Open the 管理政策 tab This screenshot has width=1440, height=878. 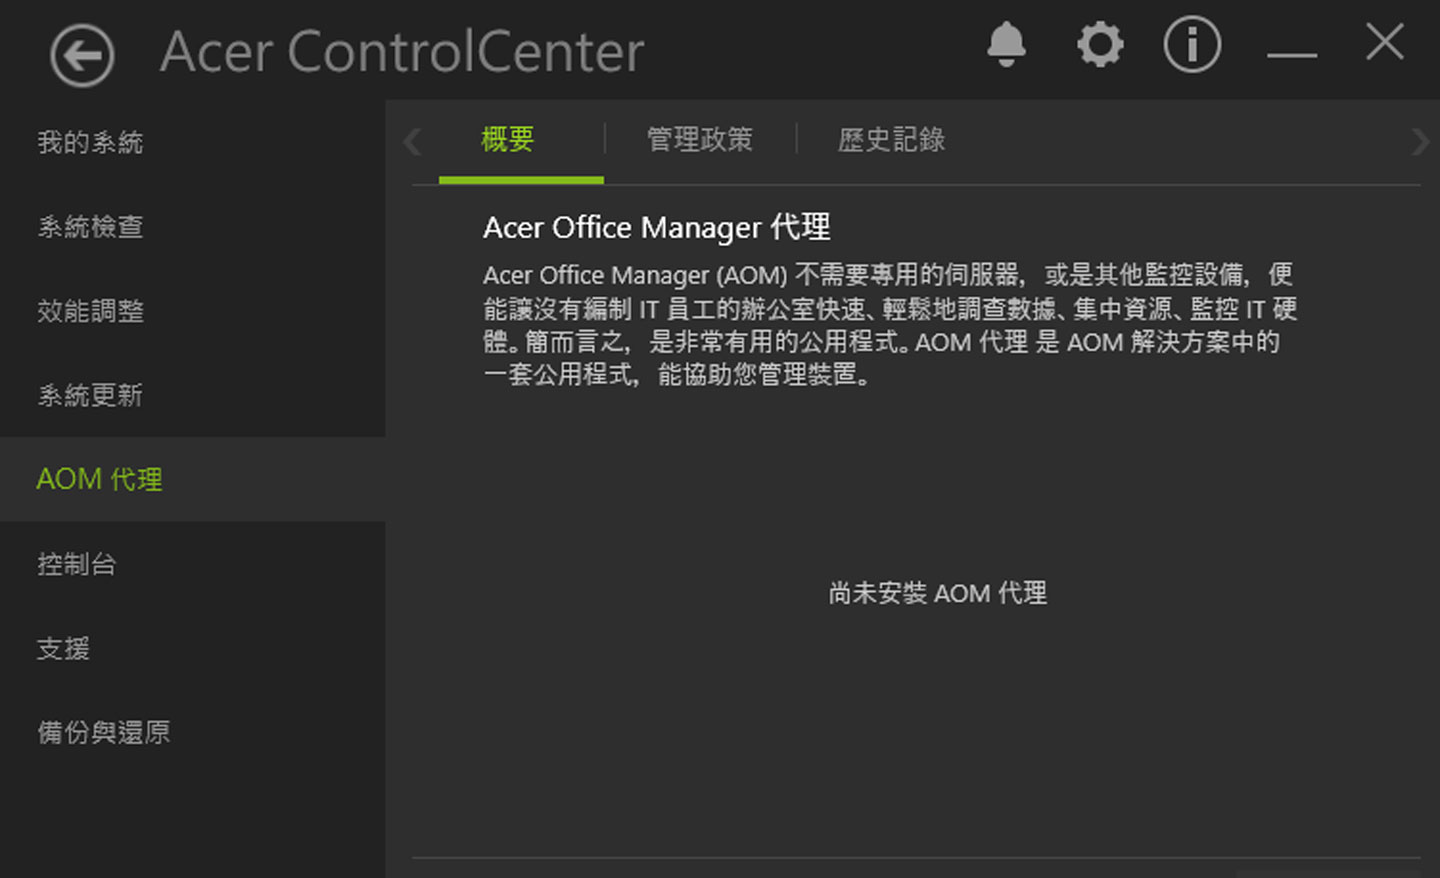click(x=700, y=140)
